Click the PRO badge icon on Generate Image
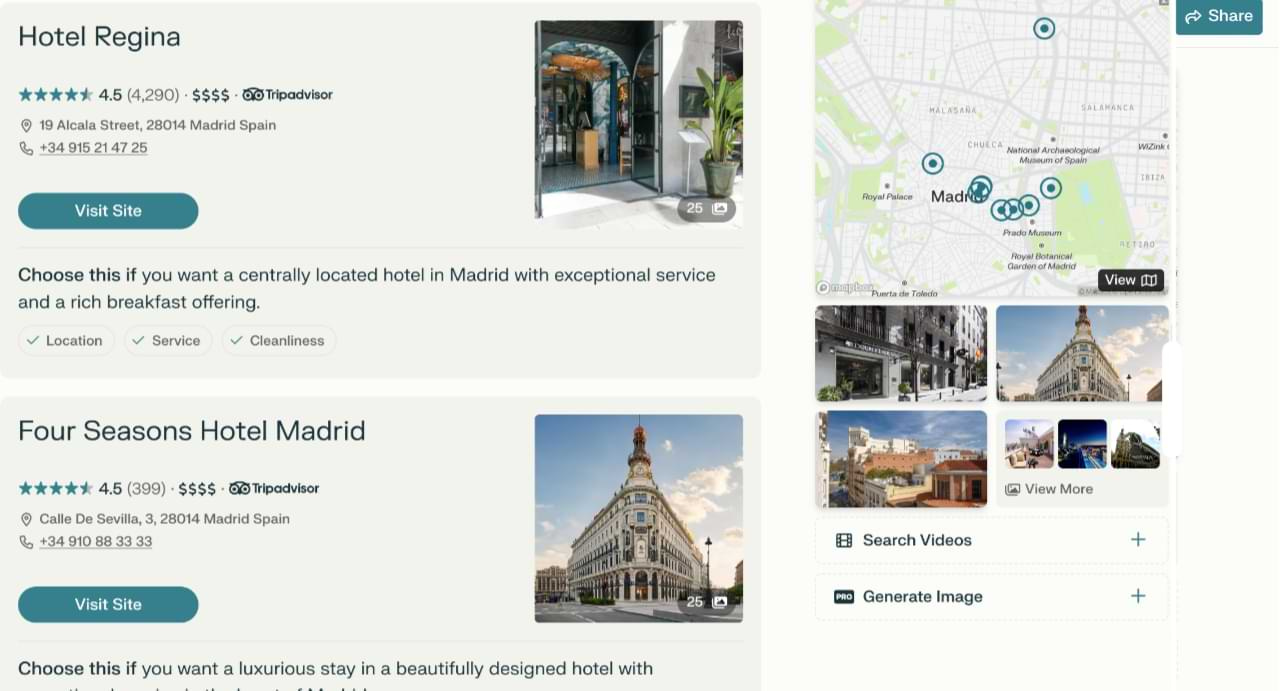This screenshot has width=1288, height=691. (843, 597)
